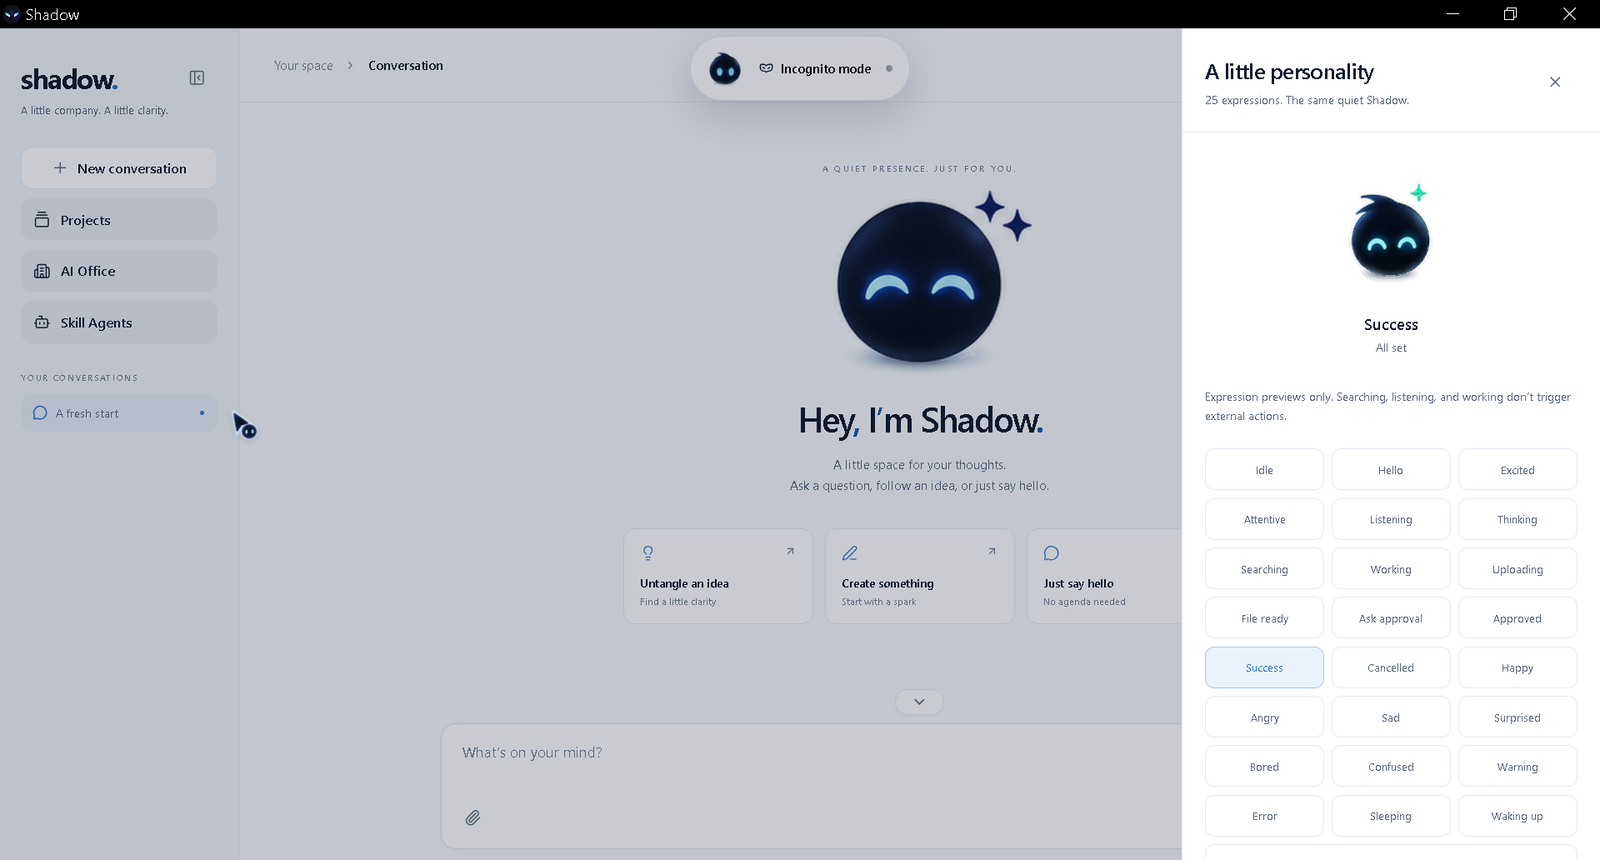Select the Warning expression

1517,767
